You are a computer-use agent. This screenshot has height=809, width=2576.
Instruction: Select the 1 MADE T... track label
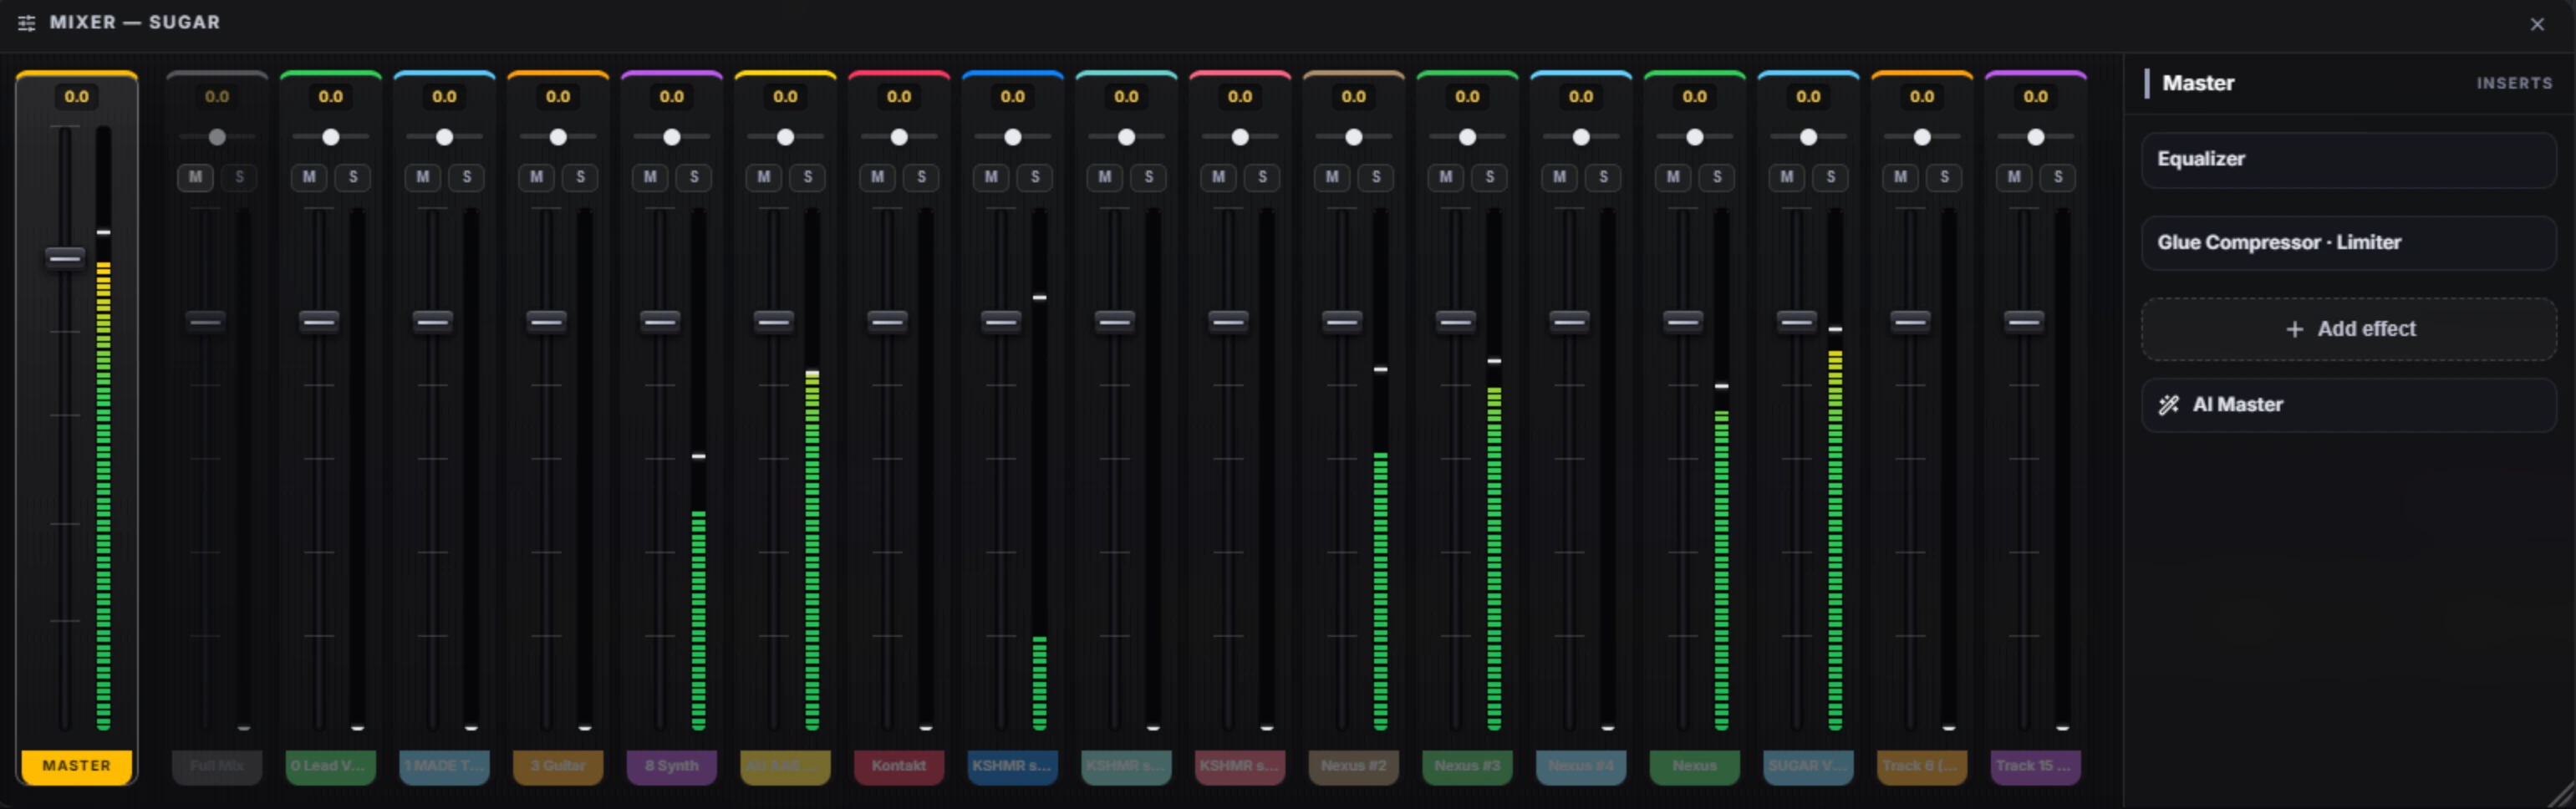click(x=444, y=766)
